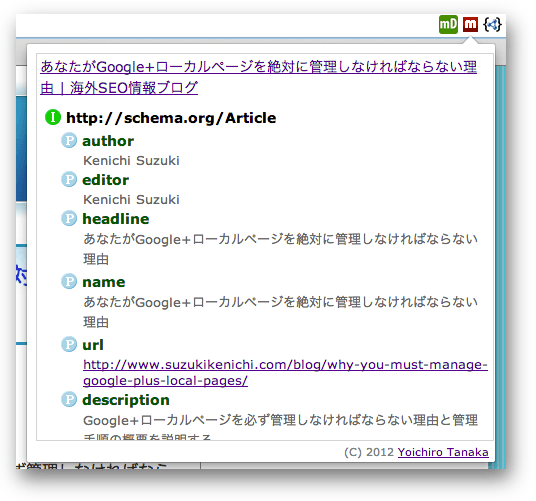Click the green mD extension icon
The image size is (536, 501).
coord(448,24)
